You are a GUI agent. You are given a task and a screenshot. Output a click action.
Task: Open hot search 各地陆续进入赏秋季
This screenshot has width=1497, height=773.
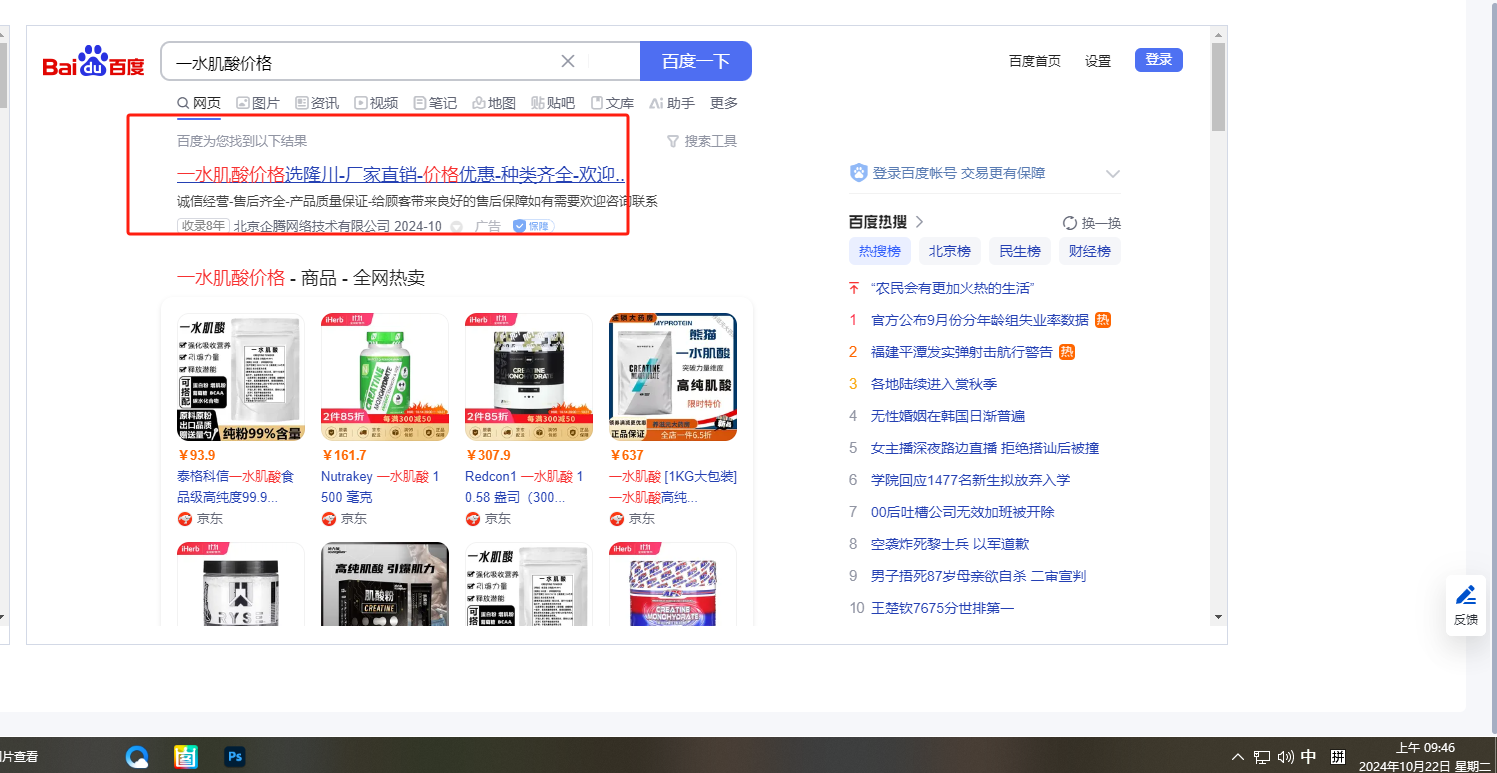[x=934, y=384]
